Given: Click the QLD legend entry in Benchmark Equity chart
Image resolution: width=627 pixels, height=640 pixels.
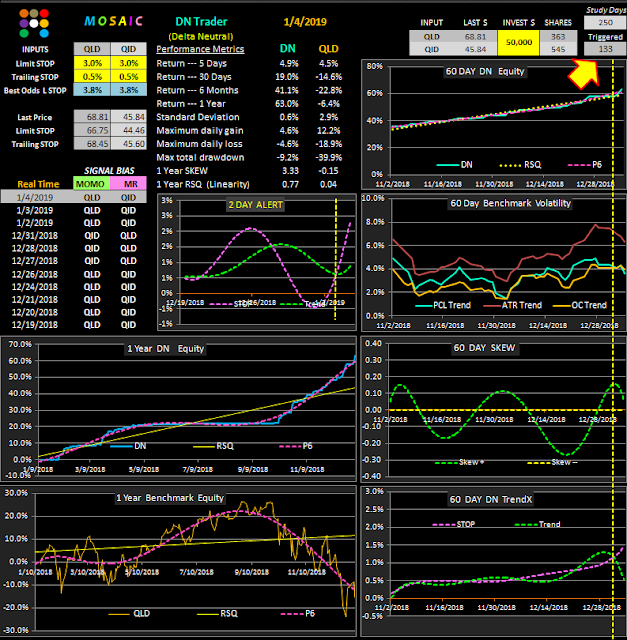Looking at the screenshot, I should coord(129,613).
